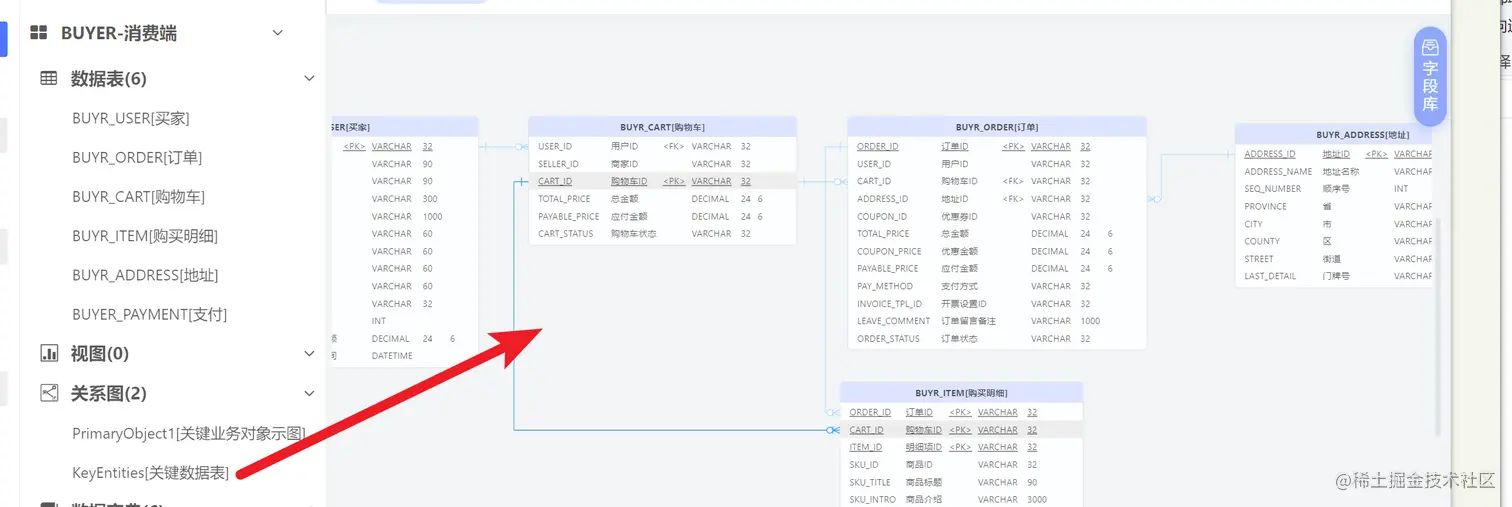
Task: Click SKU_TITLE field in BUYR_ITEM entity
Action: (870, 482)
